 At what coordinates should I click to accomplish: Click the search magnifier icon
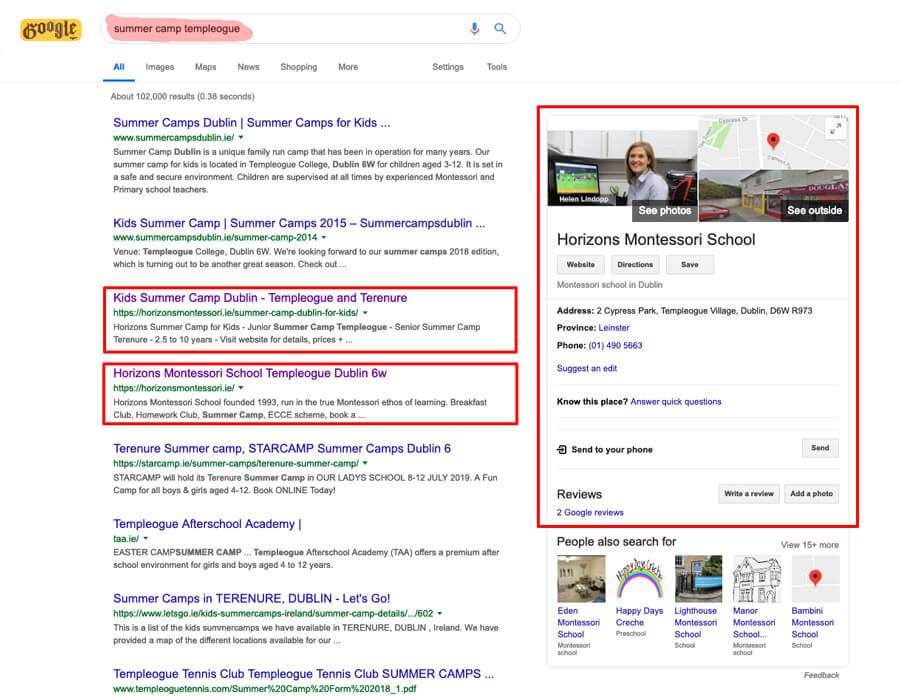(x=500, y=28)
